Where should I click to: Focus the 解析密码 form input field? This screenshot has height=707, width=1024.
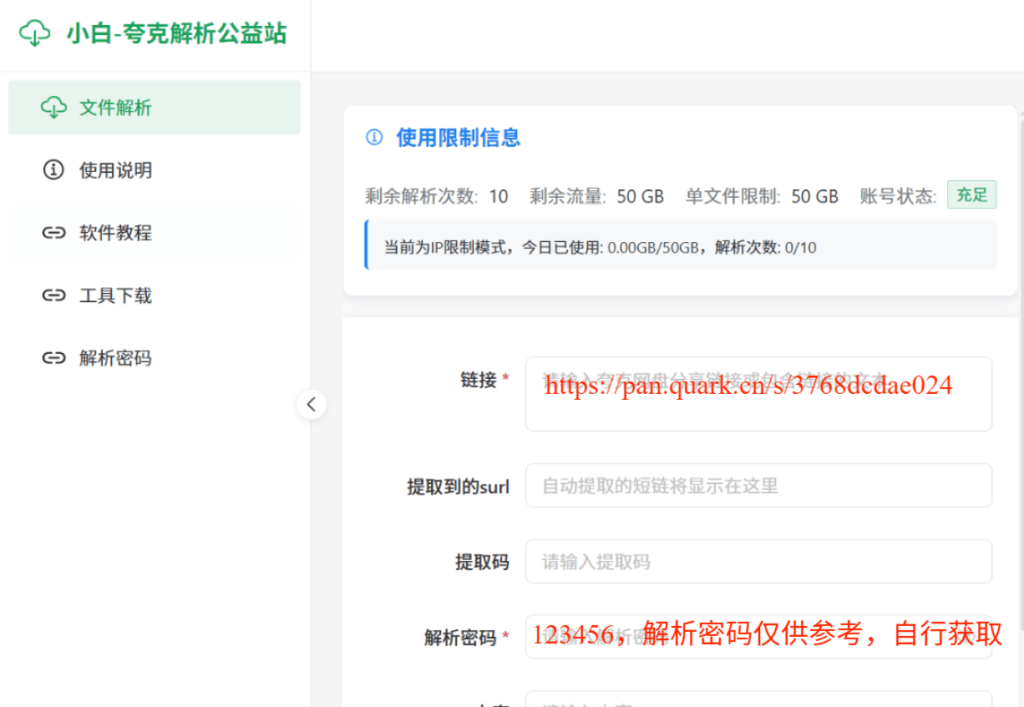click(x=759, y=636)
